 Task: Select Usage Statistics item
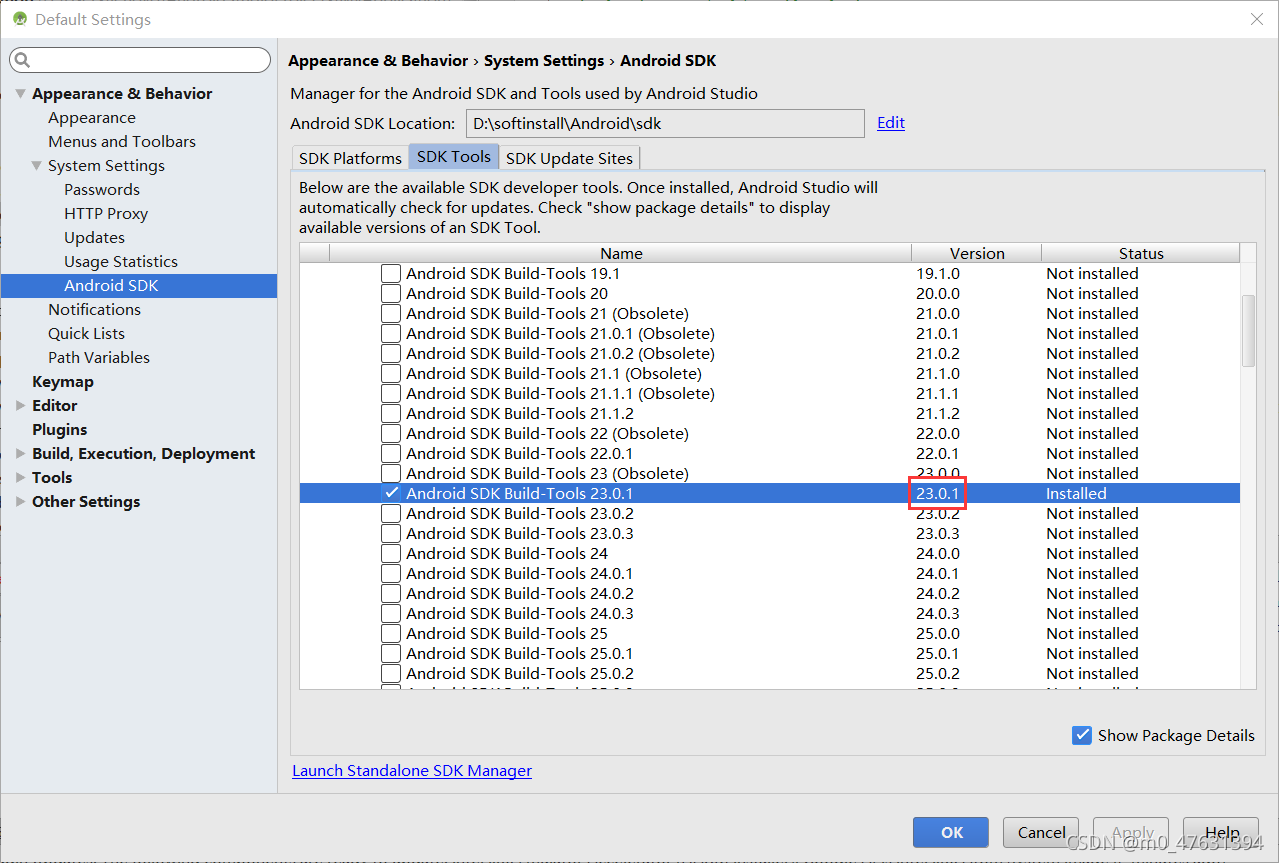point(121,261)
